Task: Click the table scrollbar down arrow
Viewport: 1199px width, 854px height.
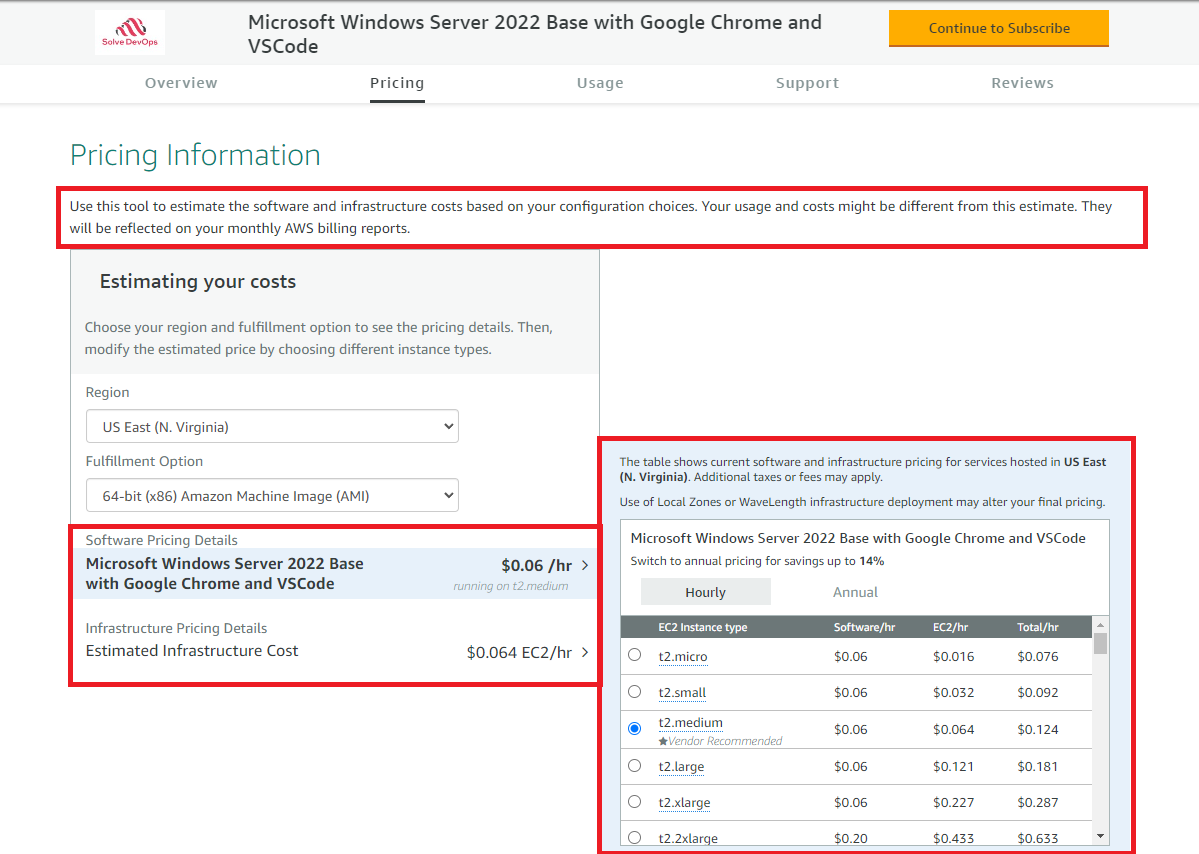Action: click(x=1100, y=836)
